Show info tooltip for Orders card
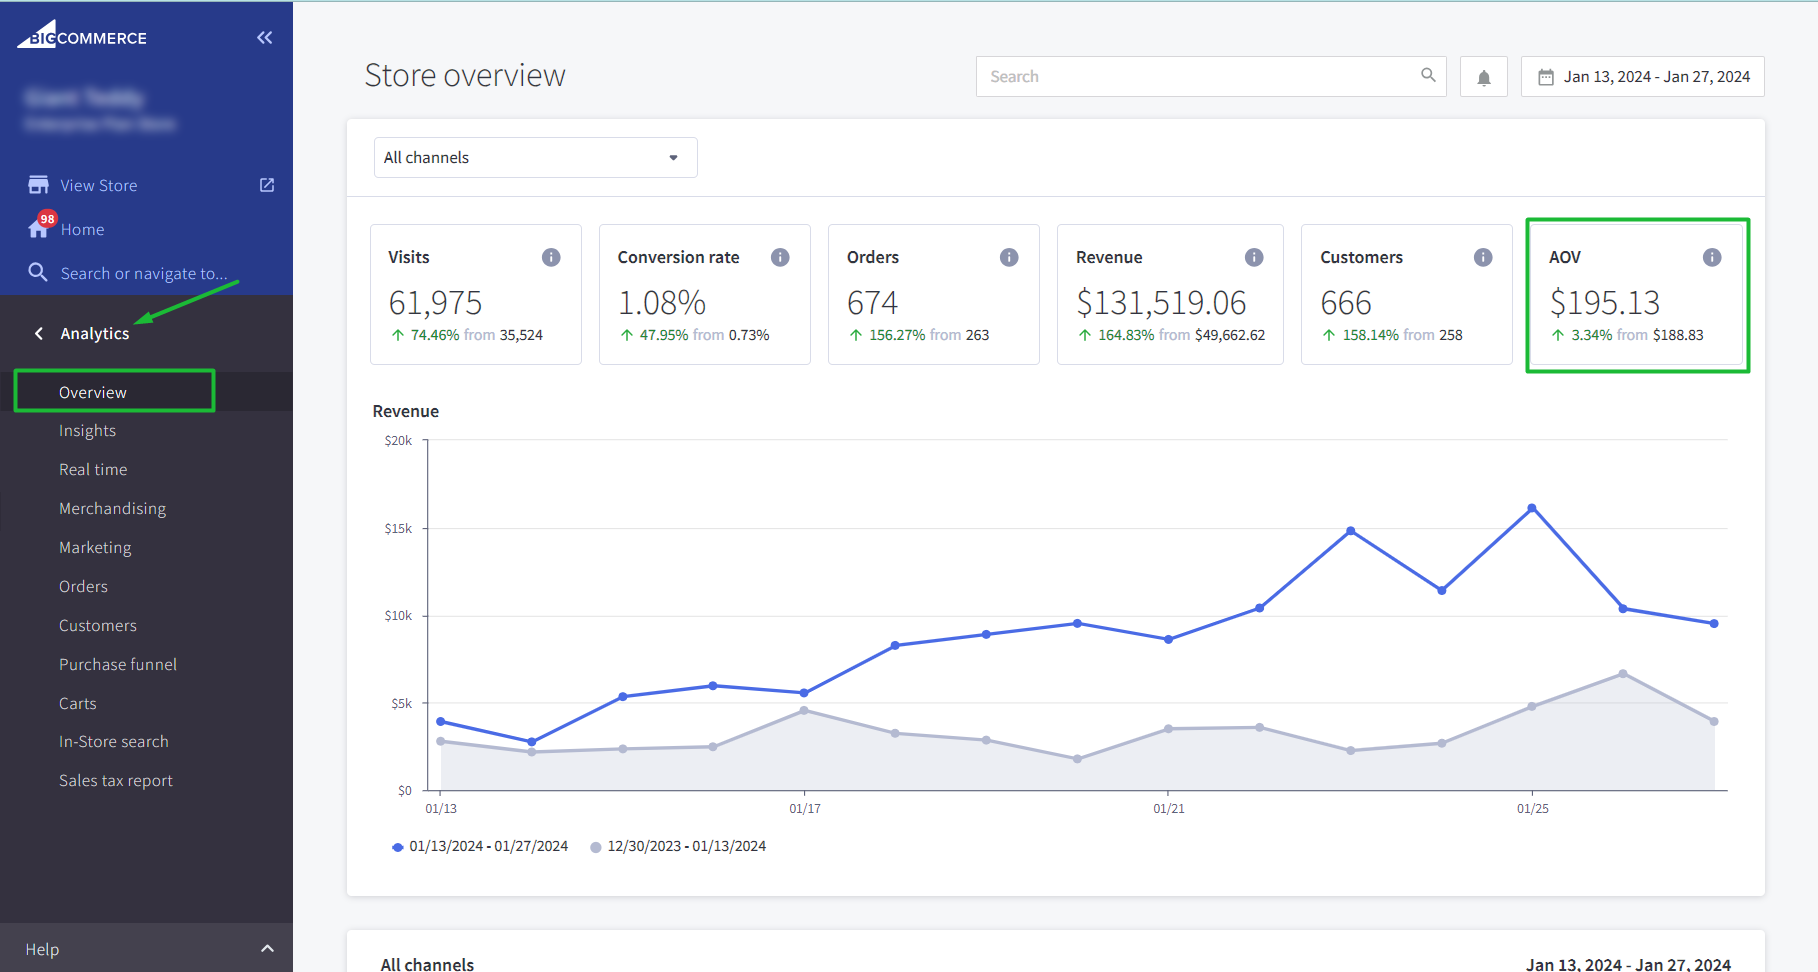The image size is (1818, 972). pos(1009,257)
